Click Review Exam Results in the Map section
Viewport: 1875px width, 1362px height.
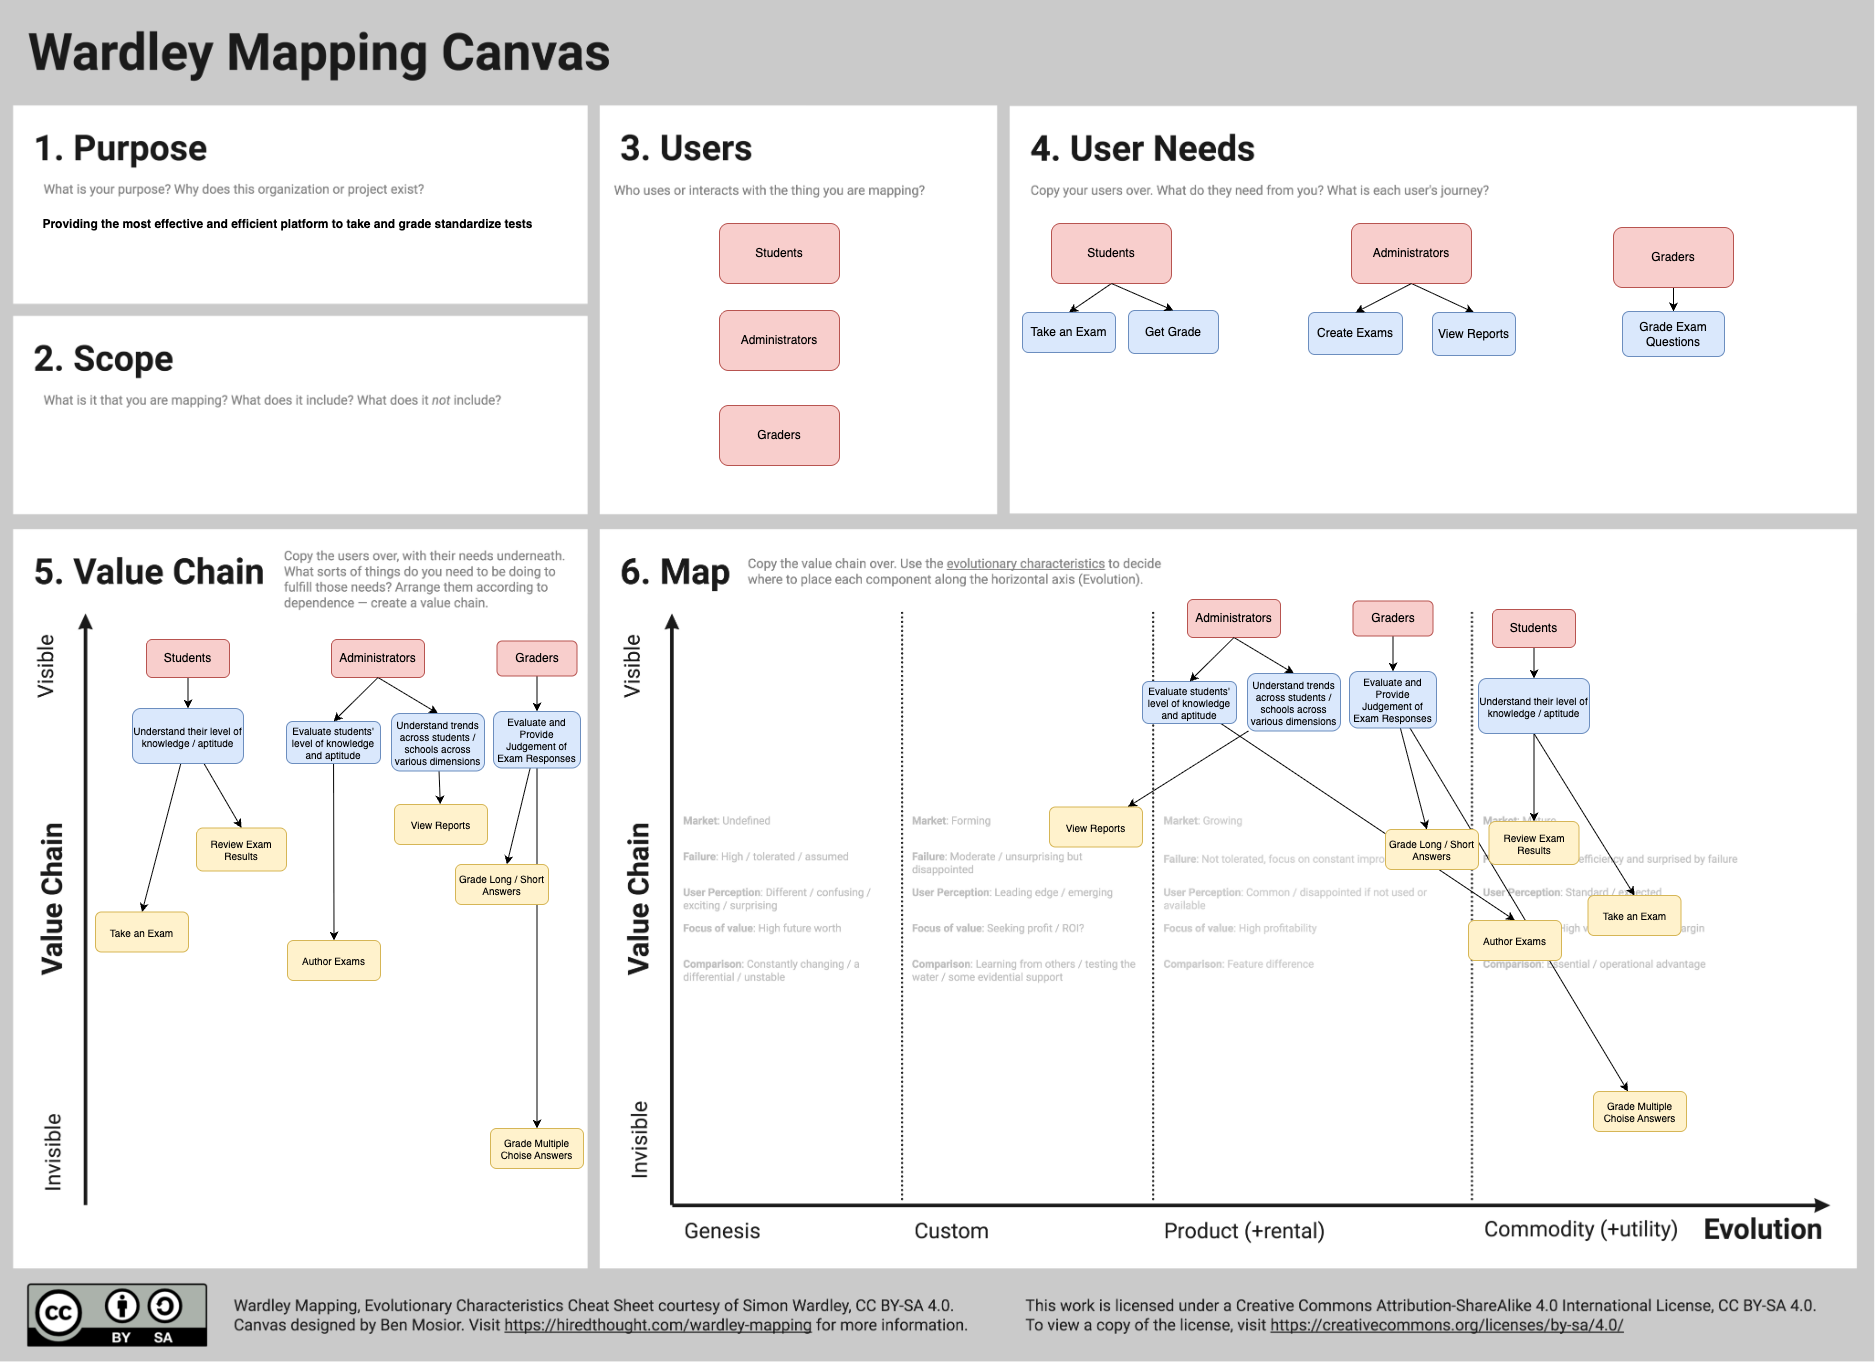click(1533, 842)
